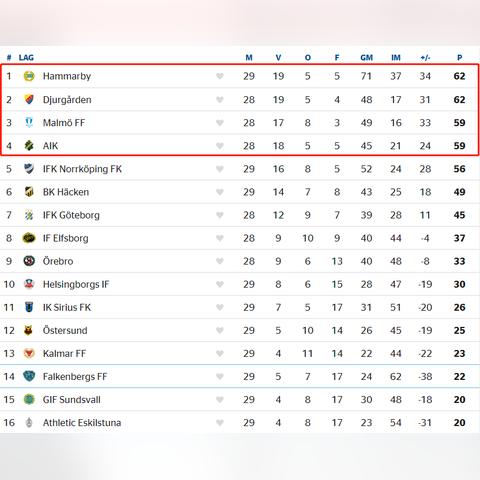Mark Helsingborgs IF as favorite

click(x=220, y=284)
